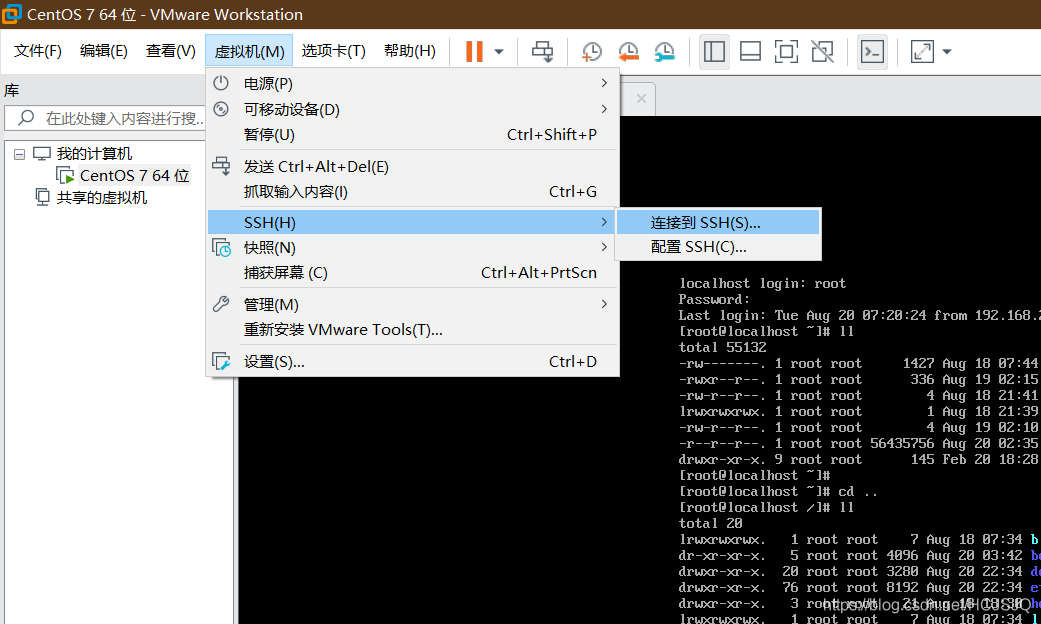The height and width of the screenshot is (624, 1041).
Task: Click the chevron arrow on the 可移动设备(D) row
Action: 603,109
